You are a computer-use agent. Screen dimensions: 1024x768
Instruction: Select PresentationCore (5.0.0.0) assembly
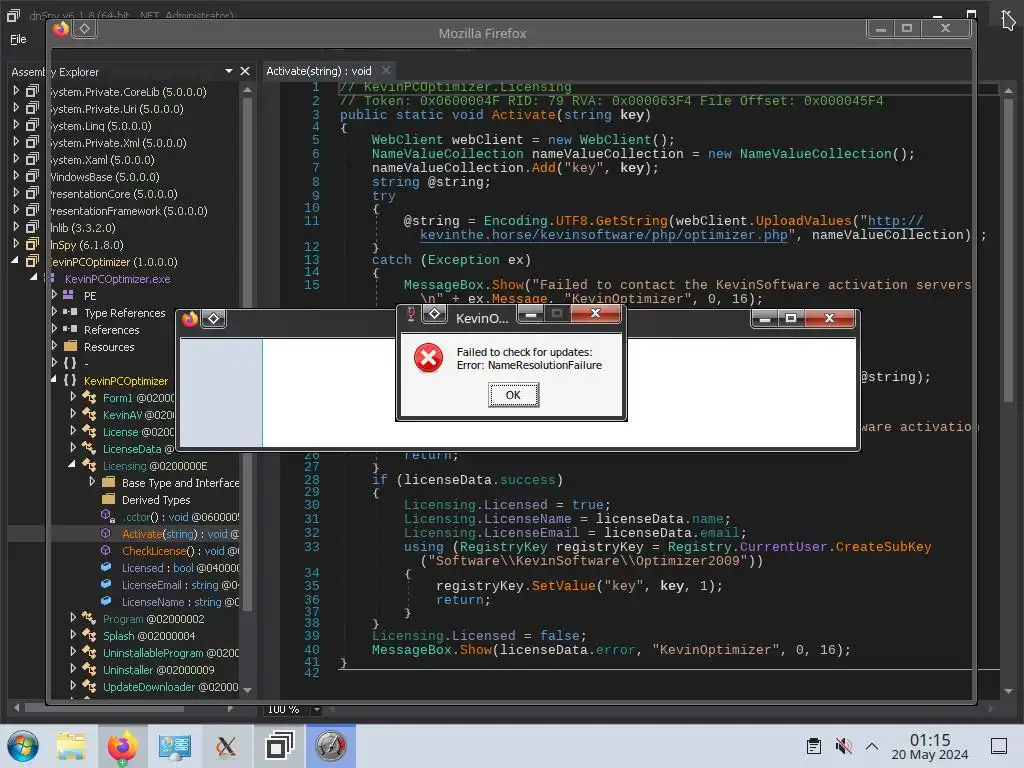coord(114,194)
